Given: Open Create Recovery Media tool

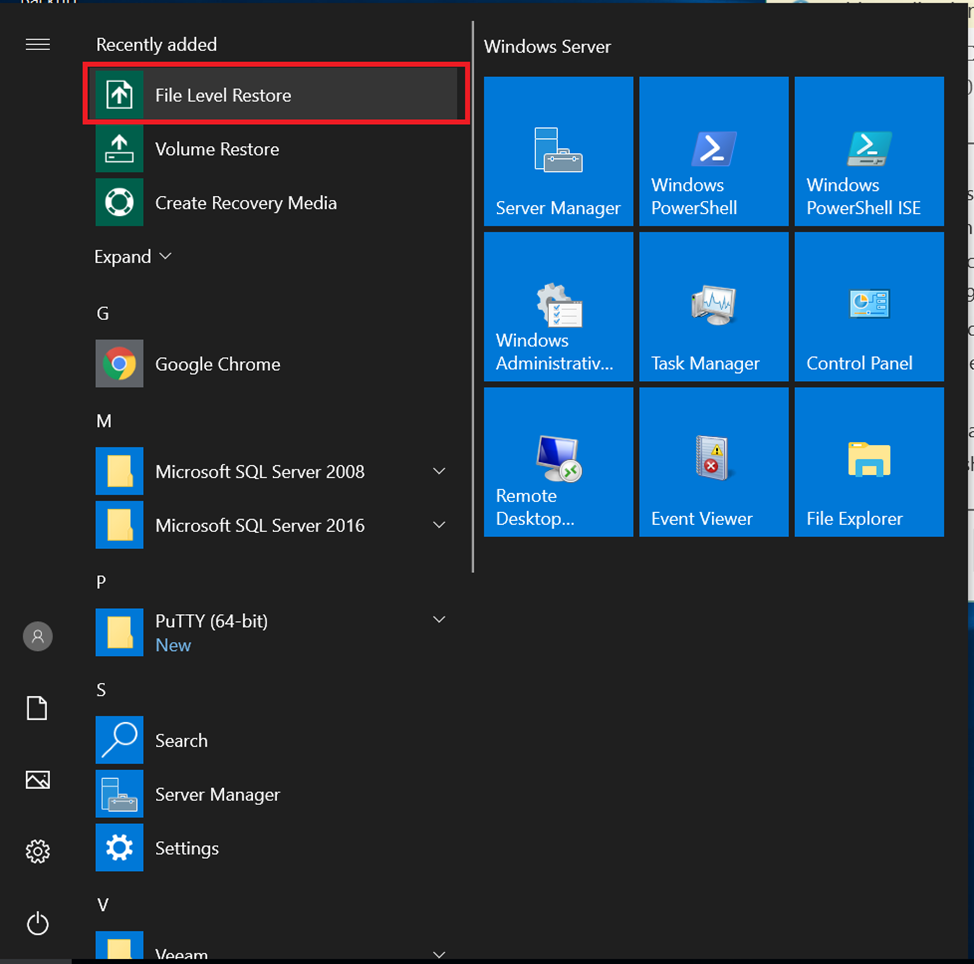Looking at the screenshot, I should tap(245, 203).
